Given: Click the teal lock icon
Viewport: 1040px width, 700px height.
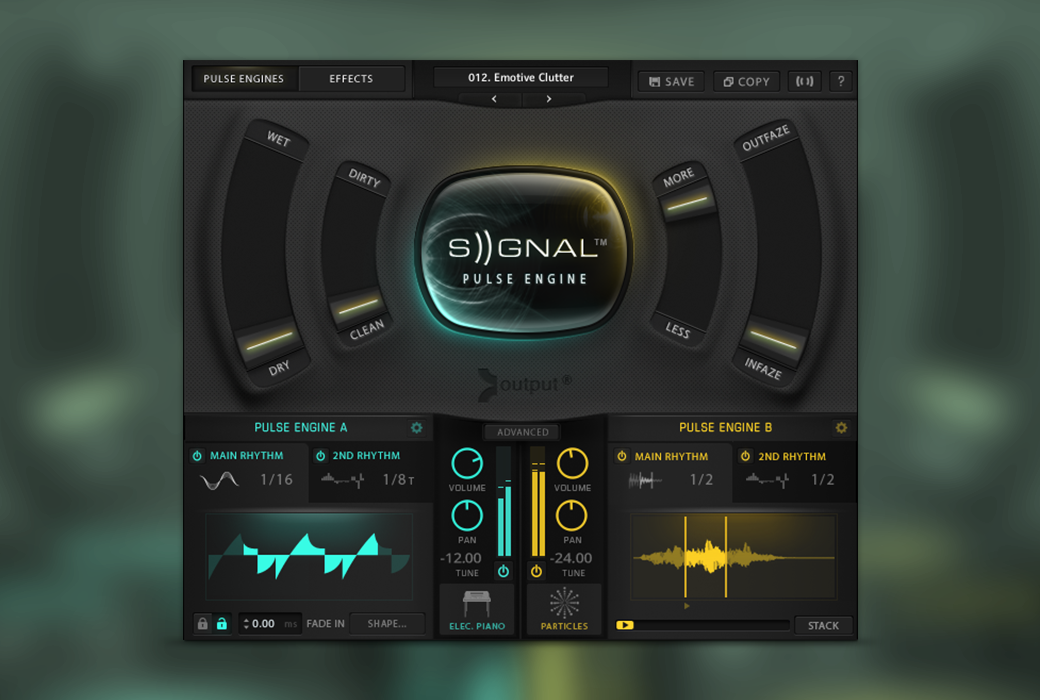Looking at the screenshot, I should 222,624.
